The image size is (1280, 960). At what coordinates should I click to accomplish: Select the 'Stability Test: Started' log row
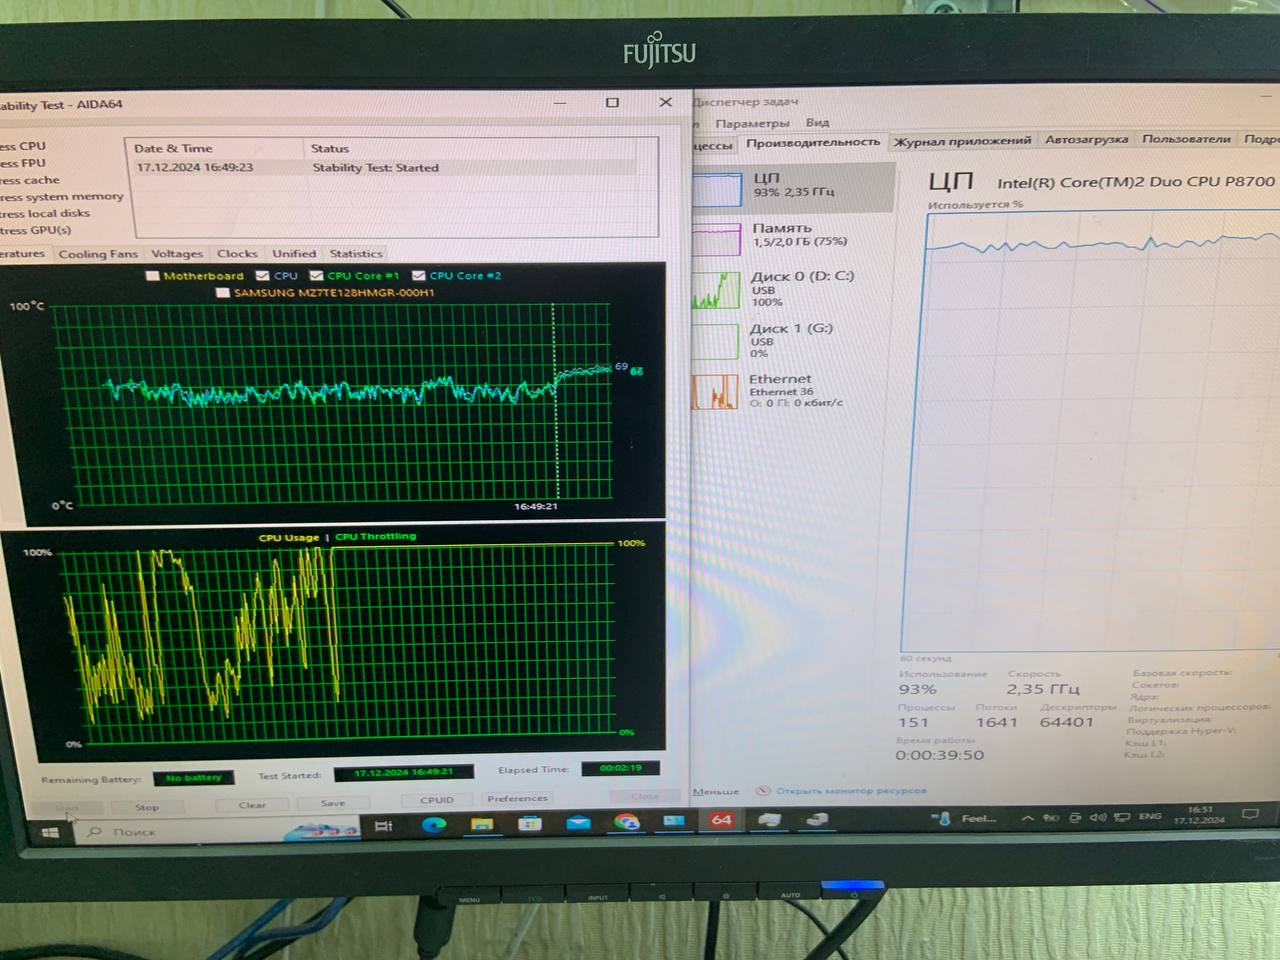pyautogui.click(x=385, y=168)
